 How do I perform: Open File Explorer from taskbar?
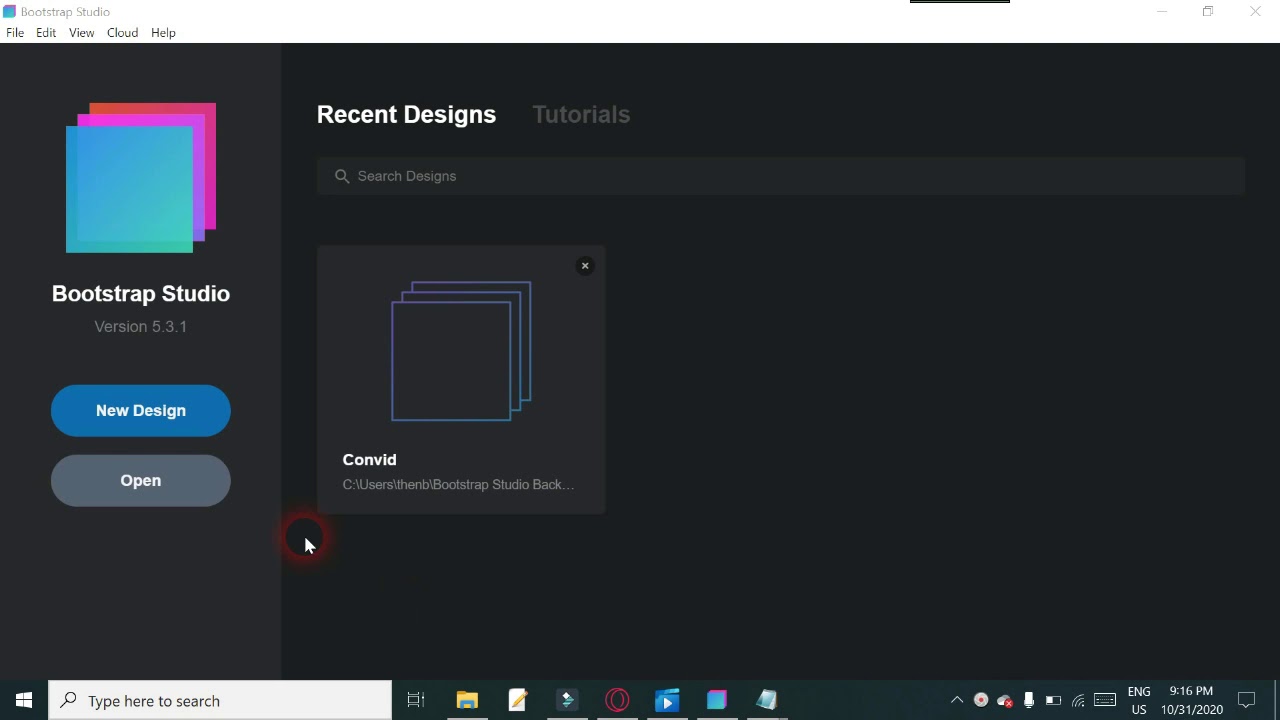[467, 700]
